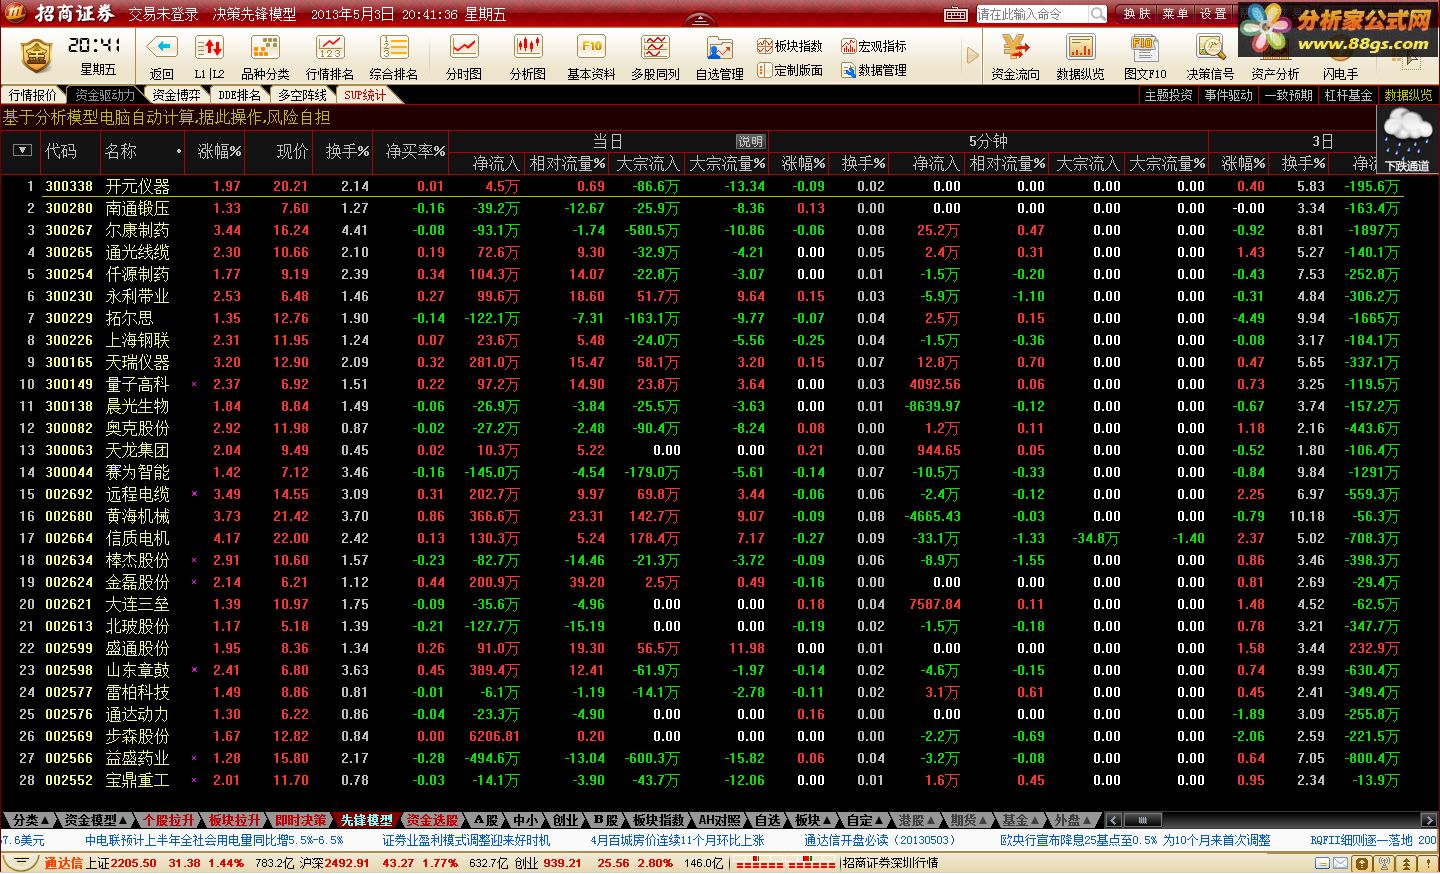The height and width of the screenshot is (874, 1440).
Task: Switch to 多空阵线 tab
Action: [302, 95]
